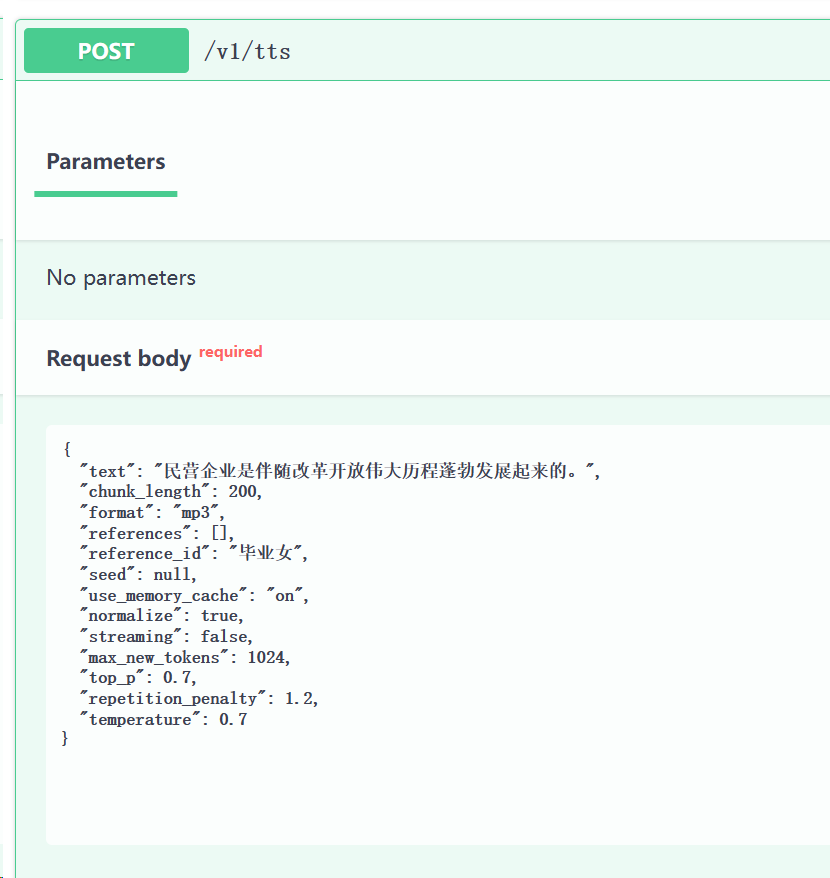Click the top_p value 0.7

[x=177, y=678]
